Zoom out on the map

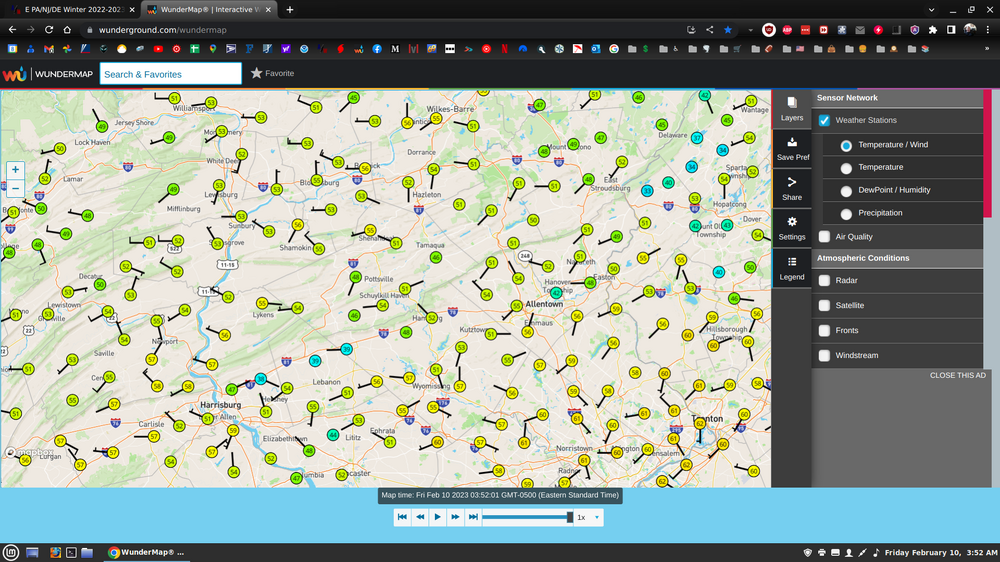point(15,188)
